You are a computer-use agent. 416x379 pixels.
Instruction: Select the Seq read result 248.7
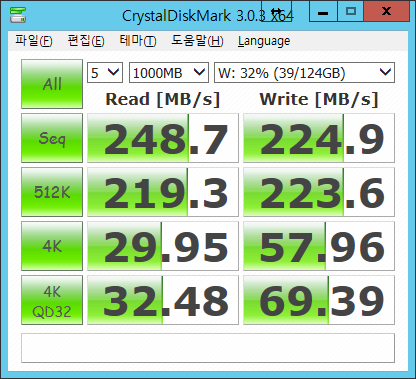tap(163, 138)
